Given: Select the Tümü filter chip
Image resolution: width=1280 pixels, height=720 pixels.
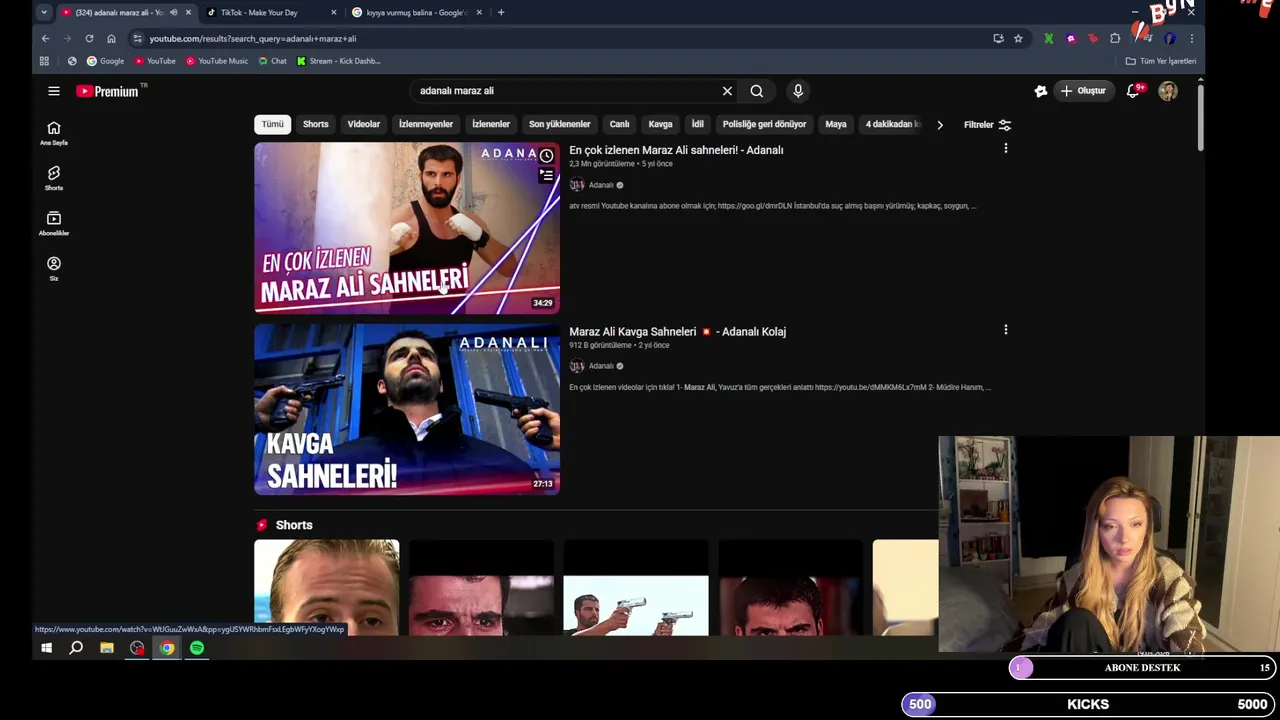Looking at the screenshot, I should point(273,124).
